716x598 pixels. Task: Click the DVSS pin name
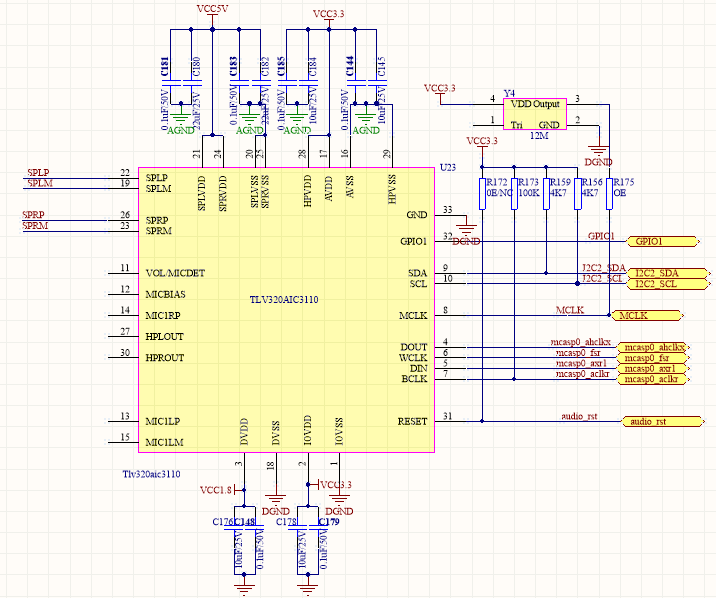point(275,433)
